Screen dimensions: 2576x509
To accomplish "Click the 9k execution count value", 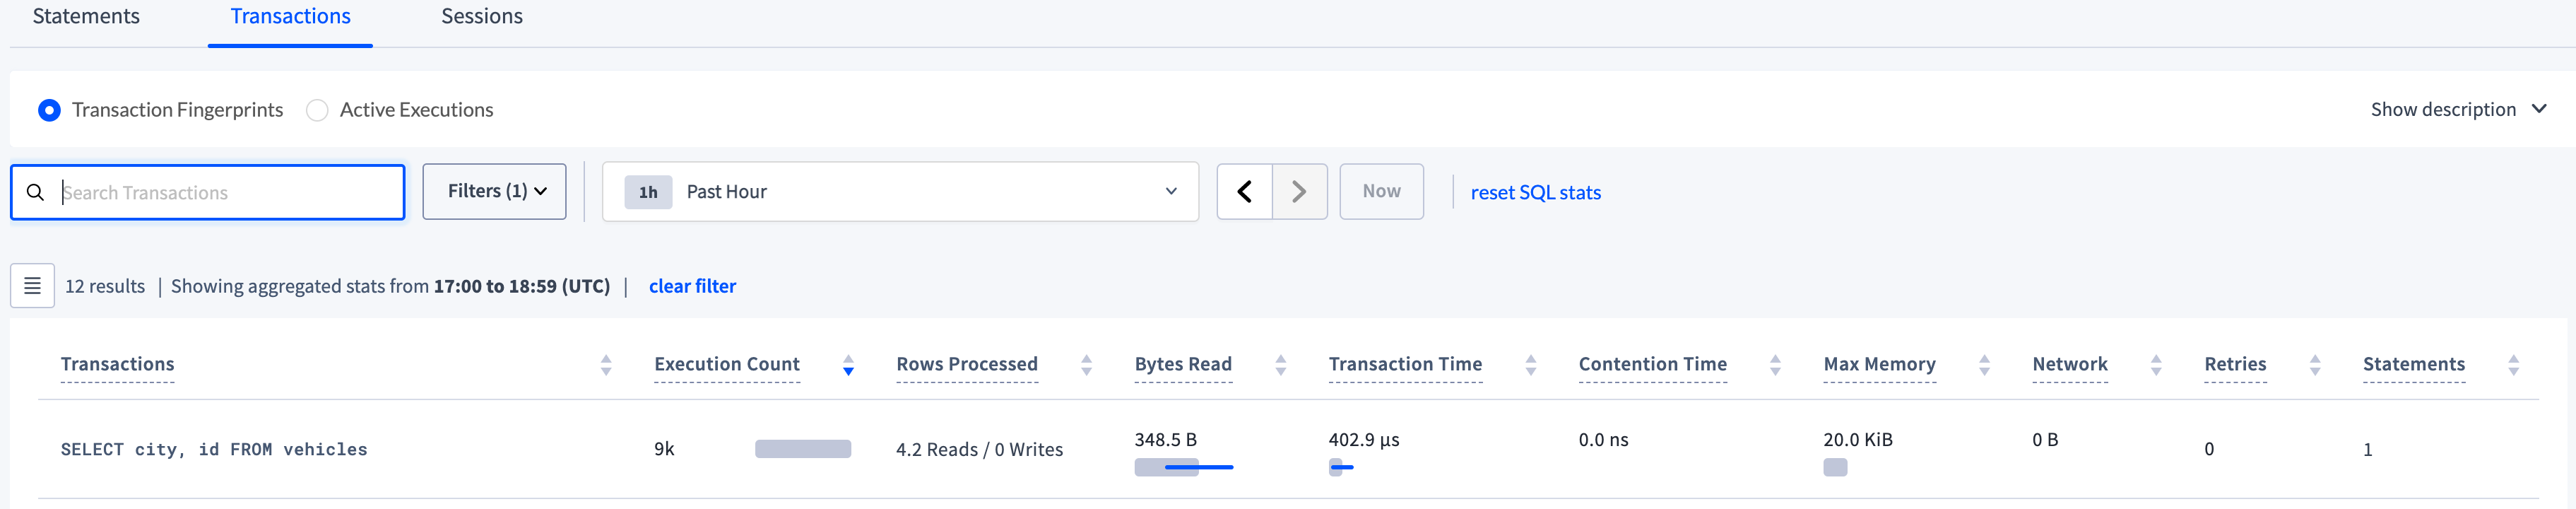I will point(664,449).
